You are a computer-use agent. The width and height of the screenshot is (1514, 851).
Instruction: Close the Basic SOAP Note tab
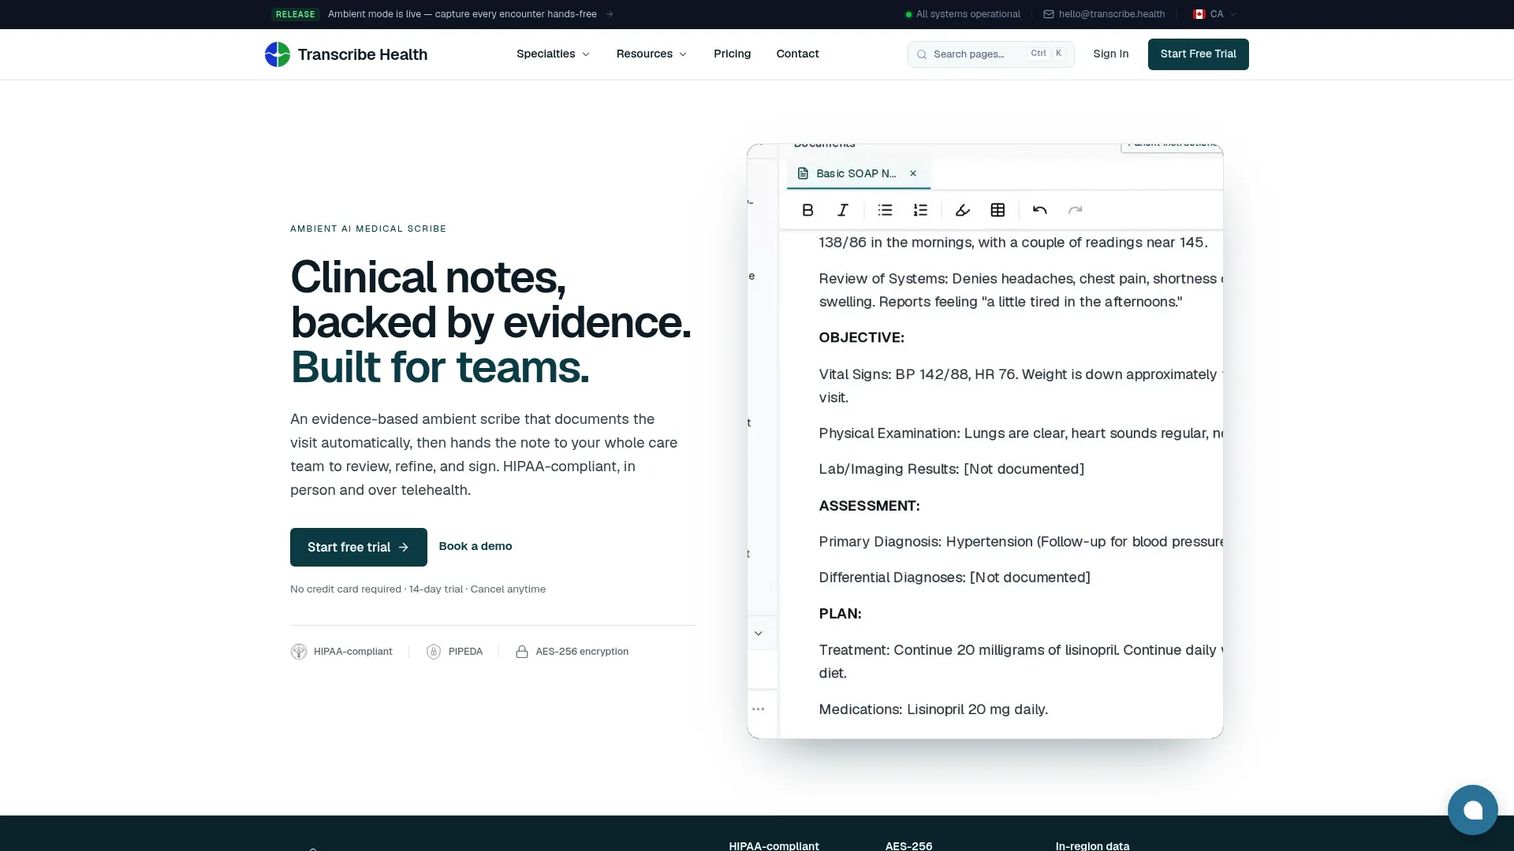913,173
